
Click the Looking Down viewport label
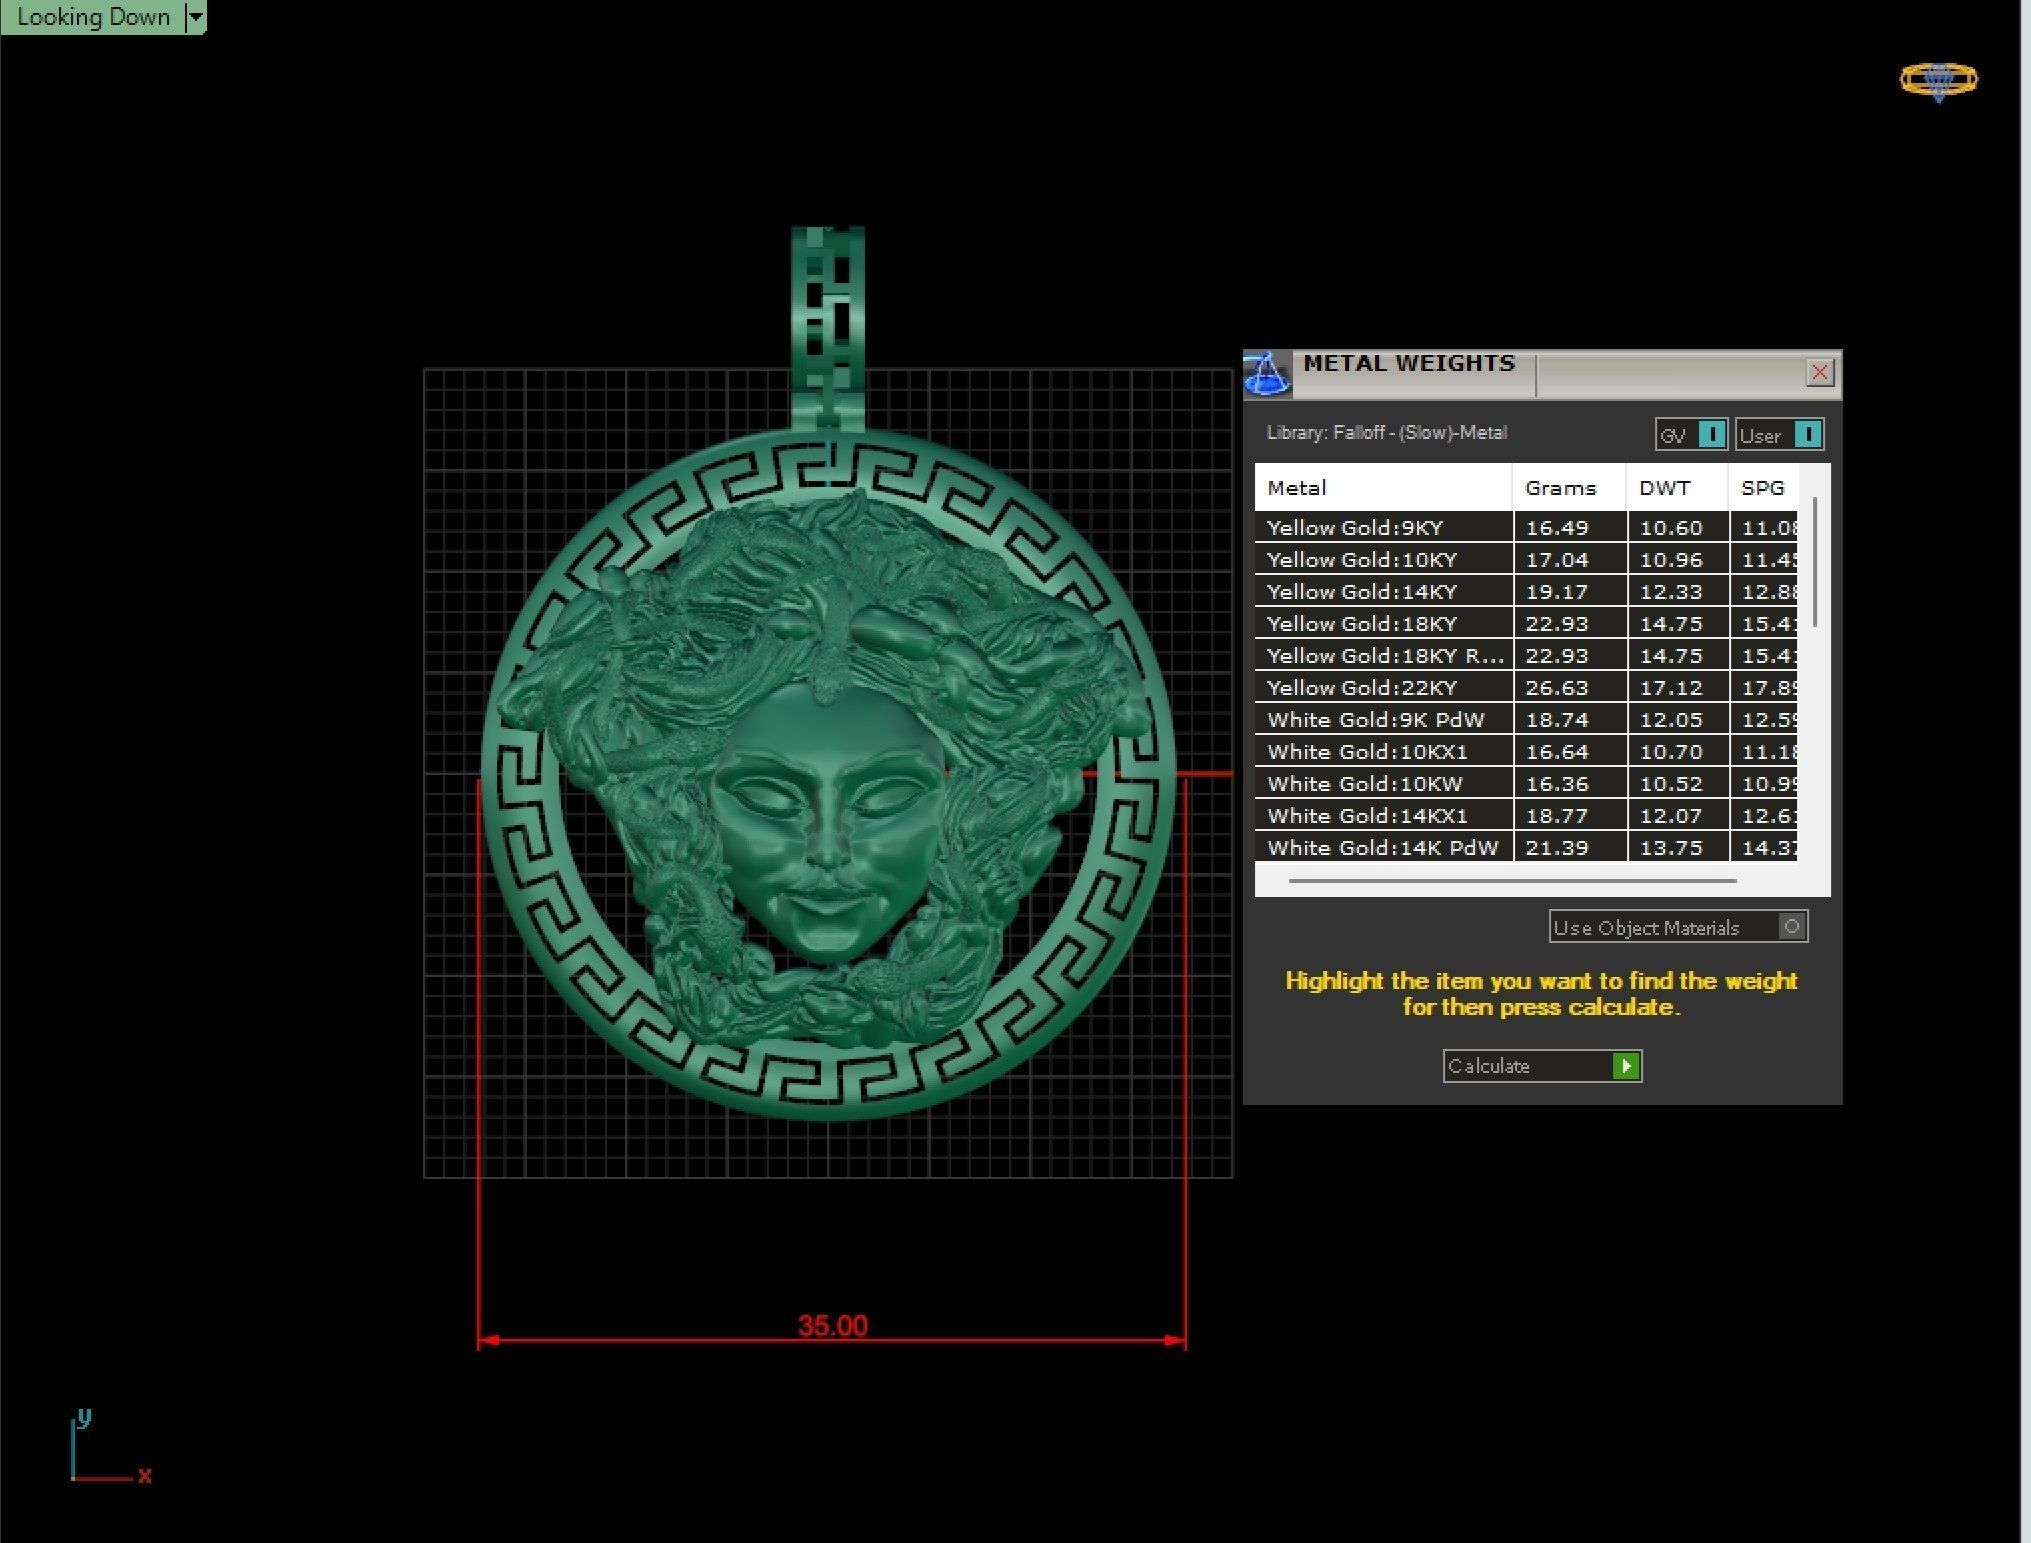point(92,17)
